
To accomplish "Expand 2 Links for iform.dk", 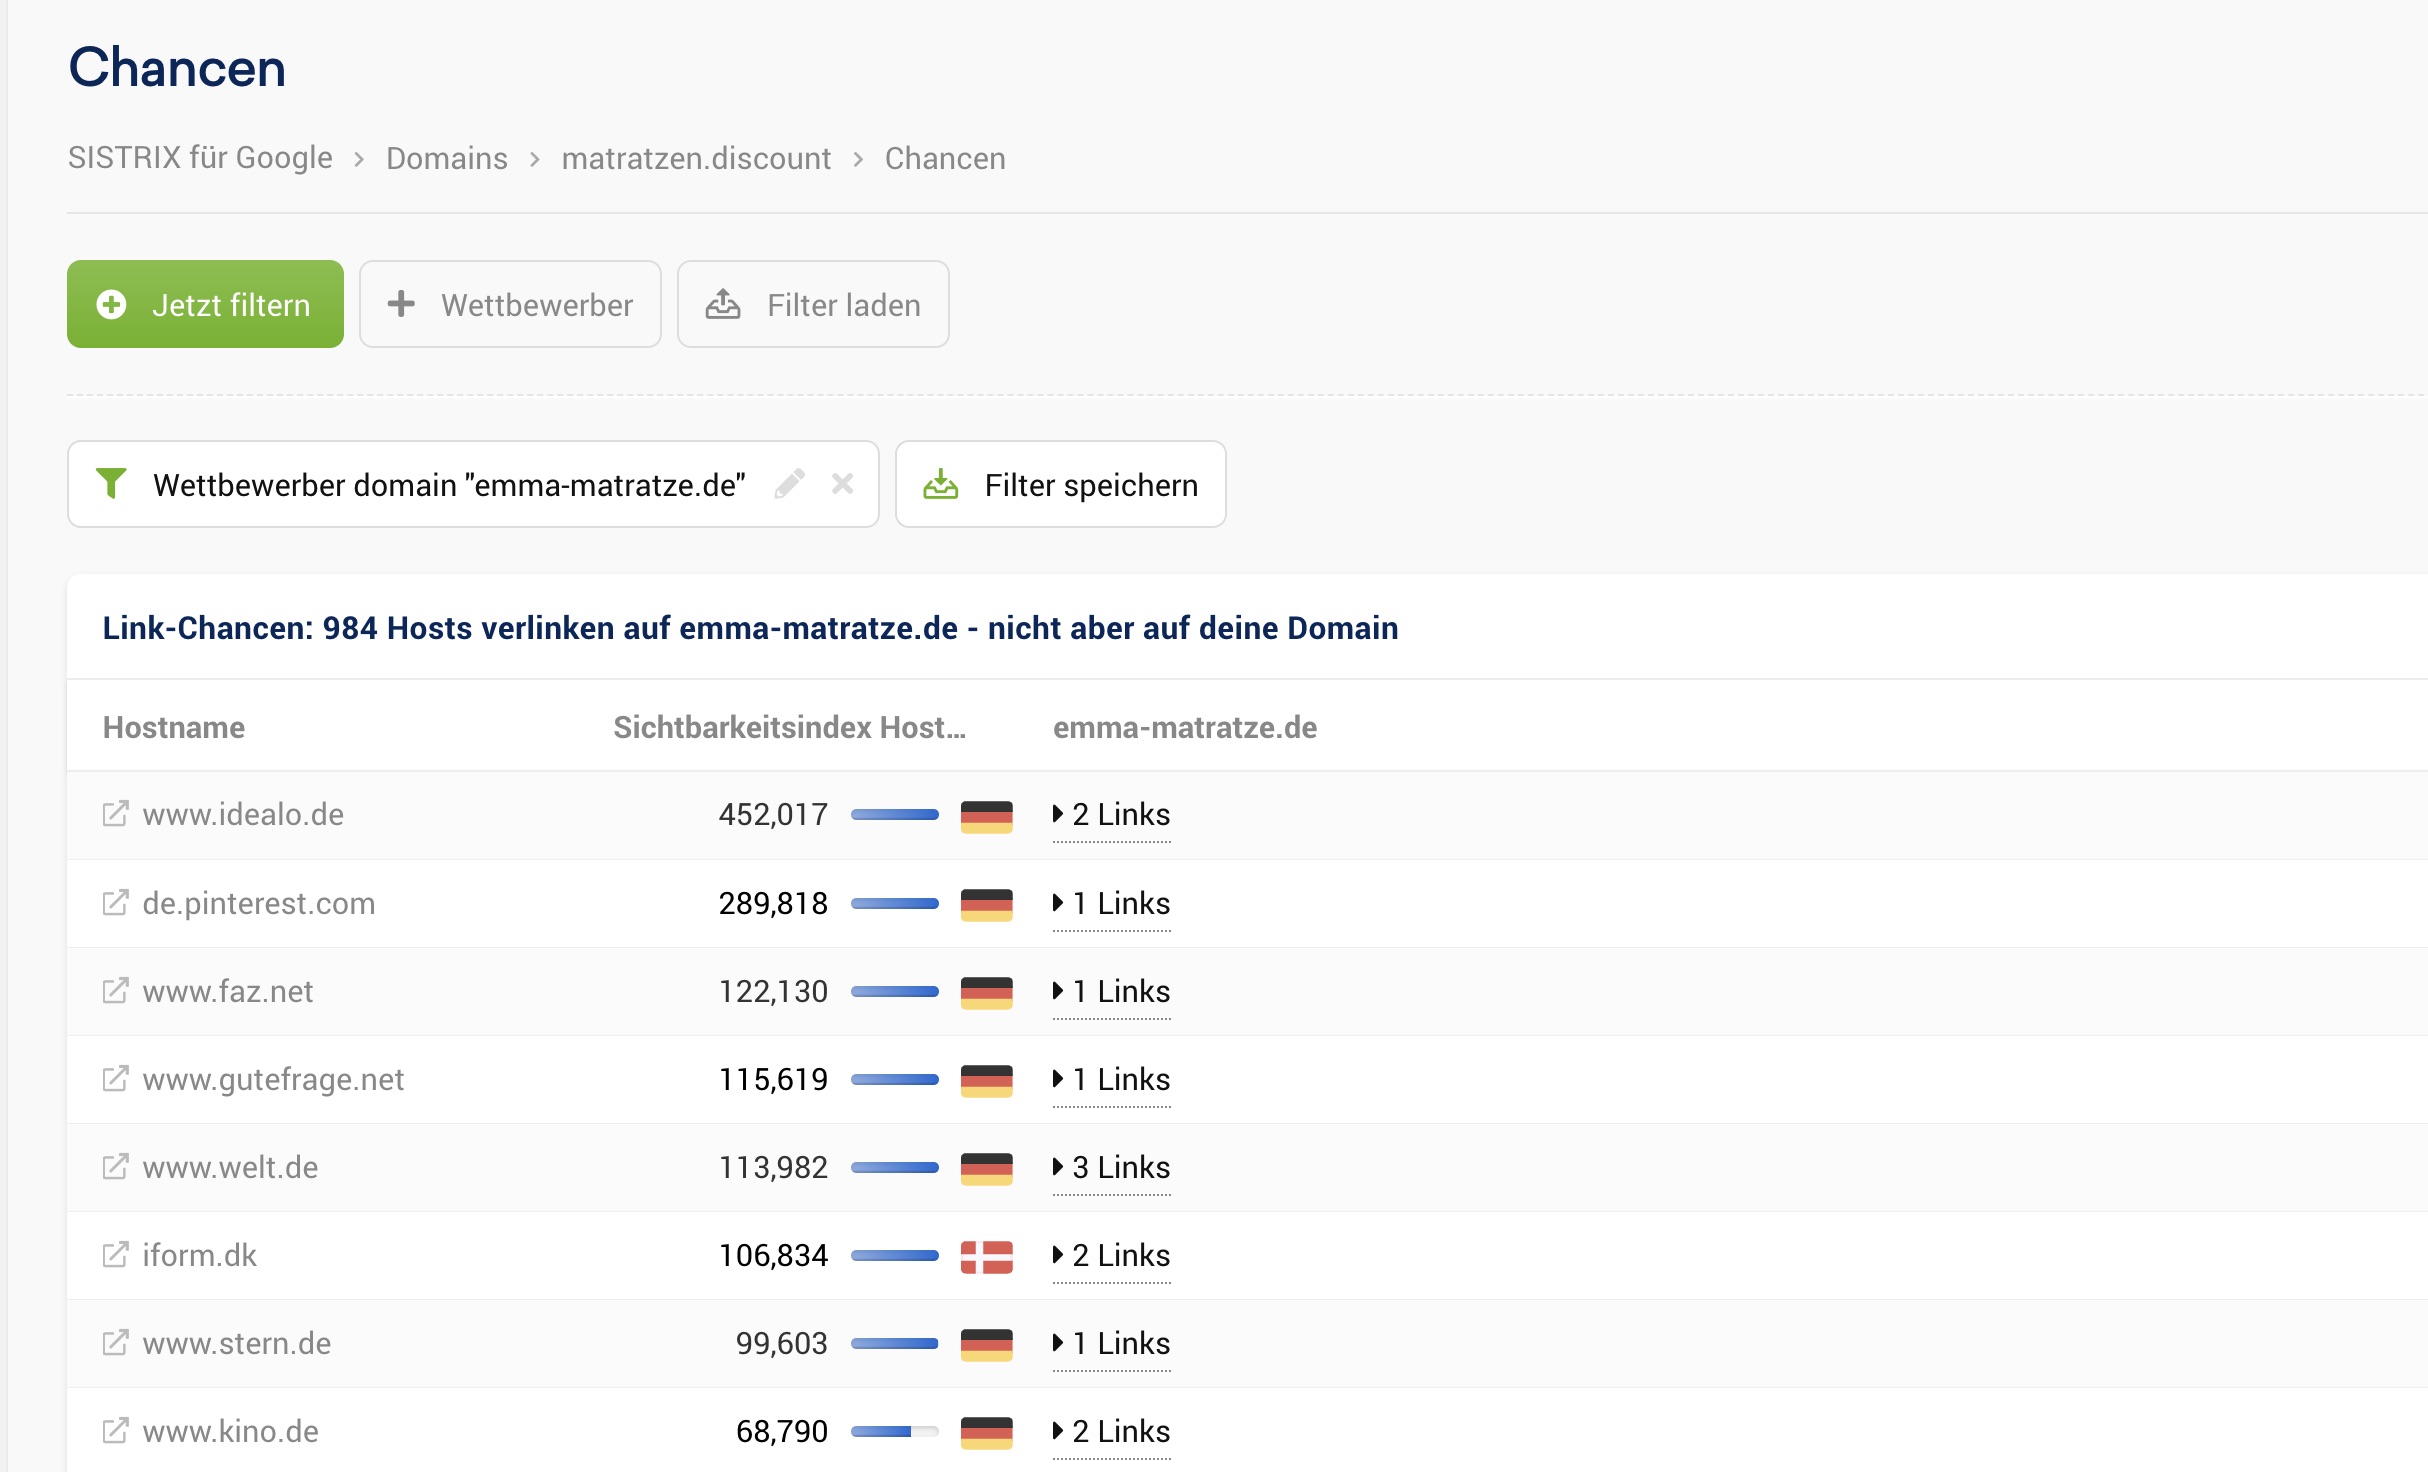I will (x=1111, y=1255).
